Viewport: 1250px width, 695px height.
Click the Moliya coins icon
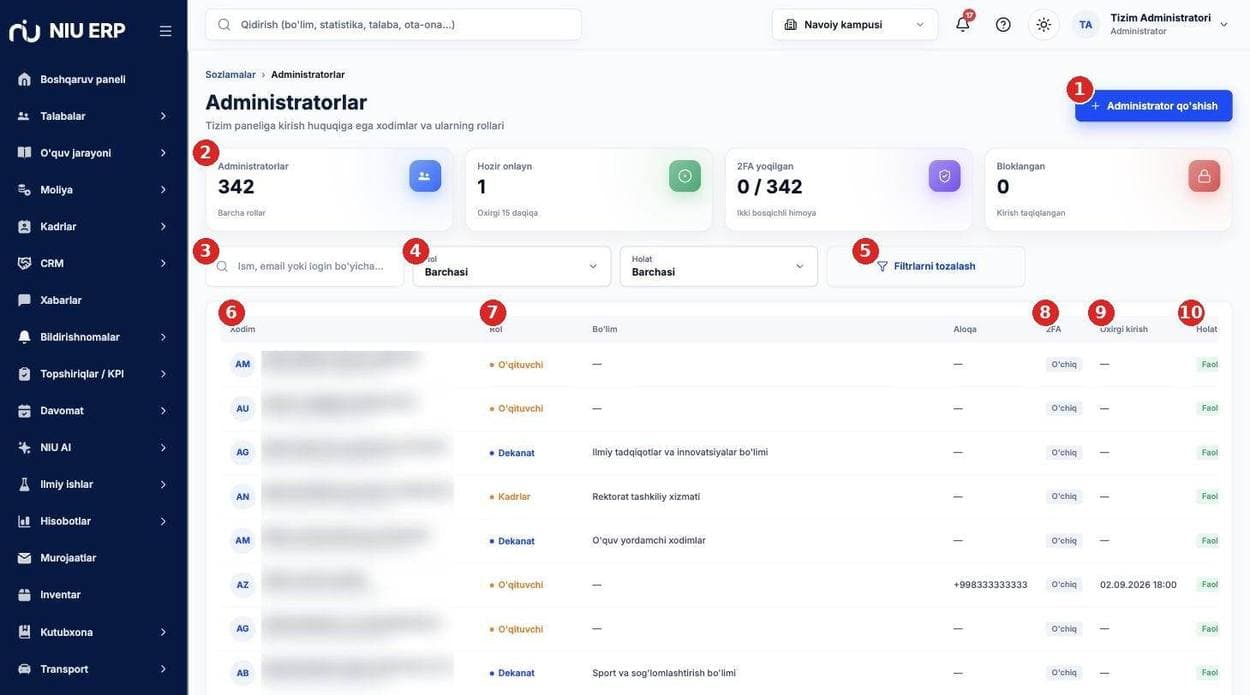coord(24,189)
